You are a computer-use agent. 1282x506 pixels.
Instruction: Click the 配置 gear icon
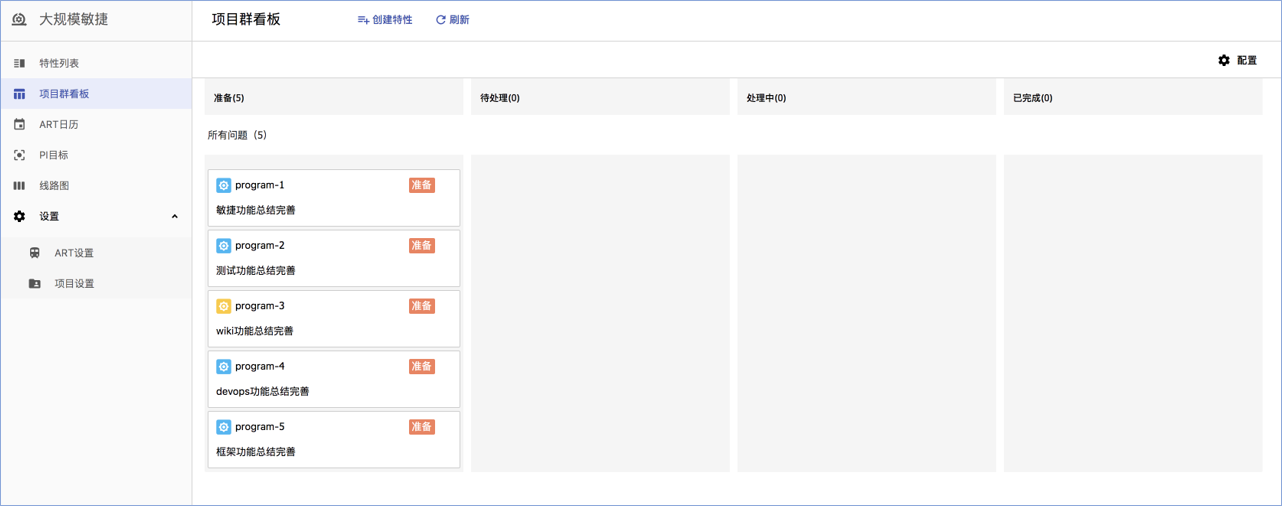1224,60
